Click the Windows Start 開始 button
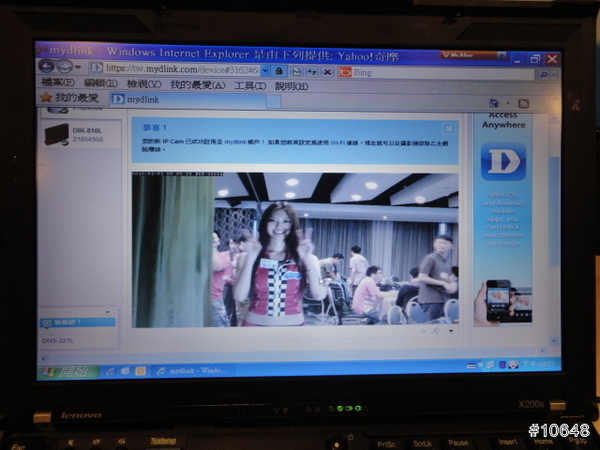The width and height of the screenshot is (600, 450). point(66,371)
